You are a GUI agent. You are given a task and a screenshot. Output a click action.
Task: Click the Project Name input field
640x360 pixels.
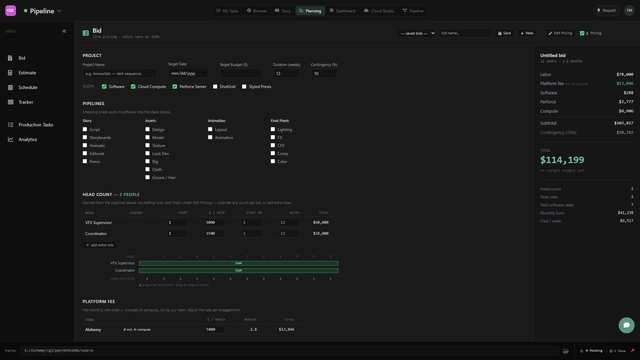click(x=120, y=73)
